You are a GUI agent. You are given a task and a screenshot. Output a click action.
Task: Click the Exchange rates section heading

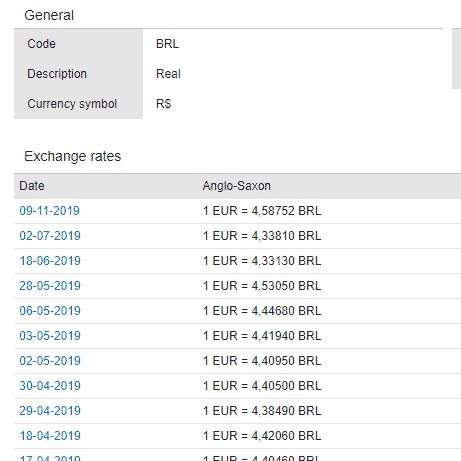pyautogui.click(x=73, y=156)
